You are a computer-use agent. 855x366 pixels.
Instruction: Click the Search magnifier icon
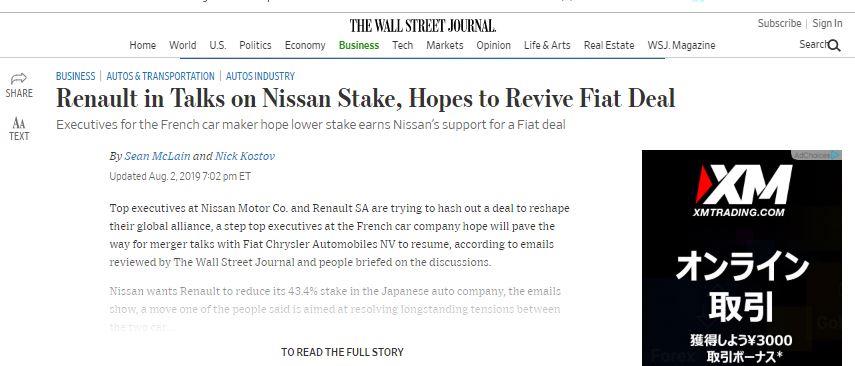[x=834, y=46]
